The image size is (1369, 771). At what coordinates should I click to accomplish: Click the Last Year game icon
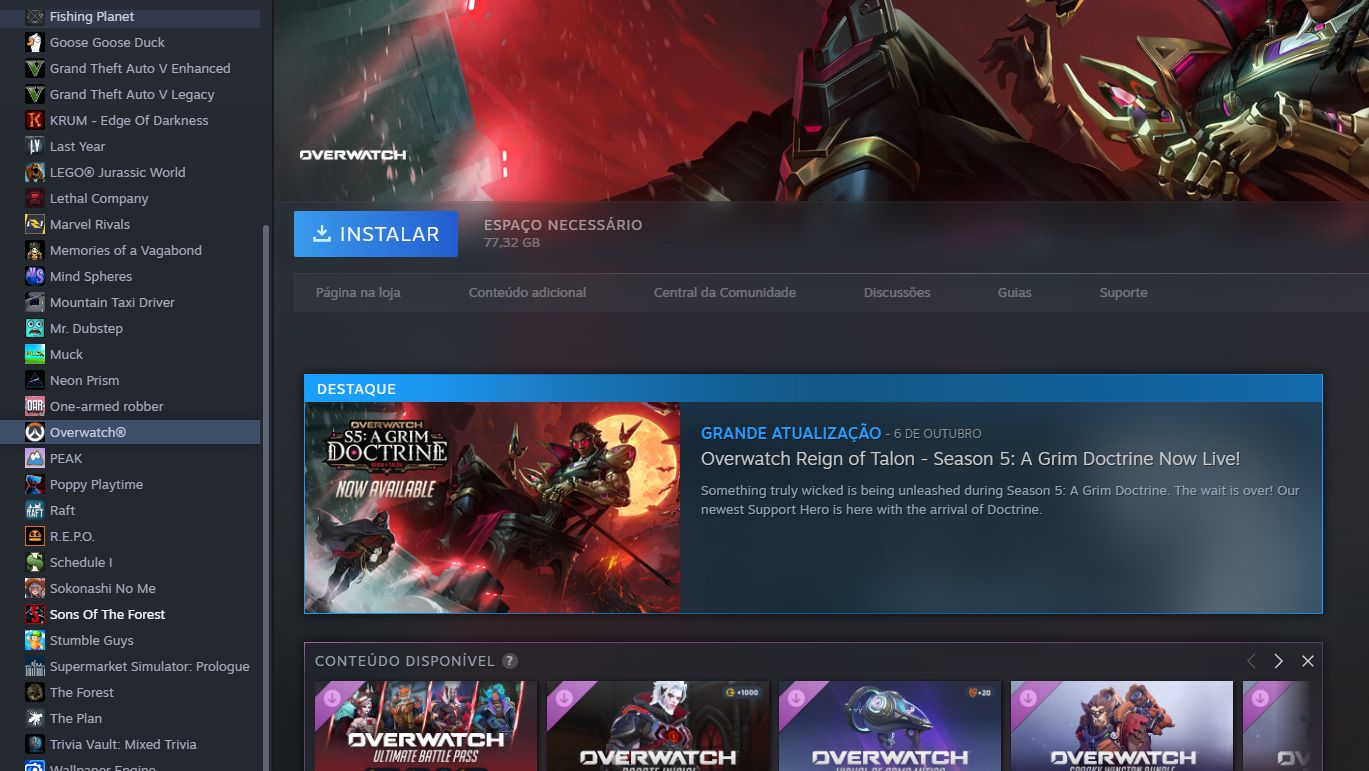point(35,146)
